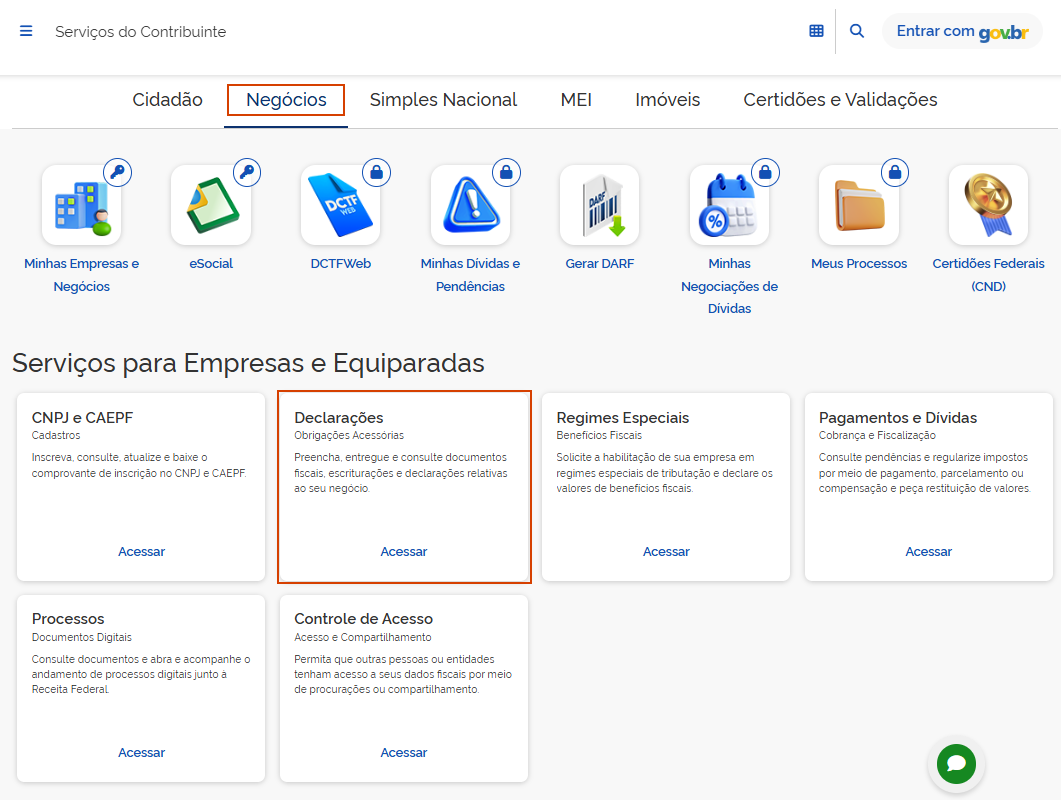Open Minhas Empresas e Negócios icon
This screenshot has width=1061, height=800.
(81, 206)
